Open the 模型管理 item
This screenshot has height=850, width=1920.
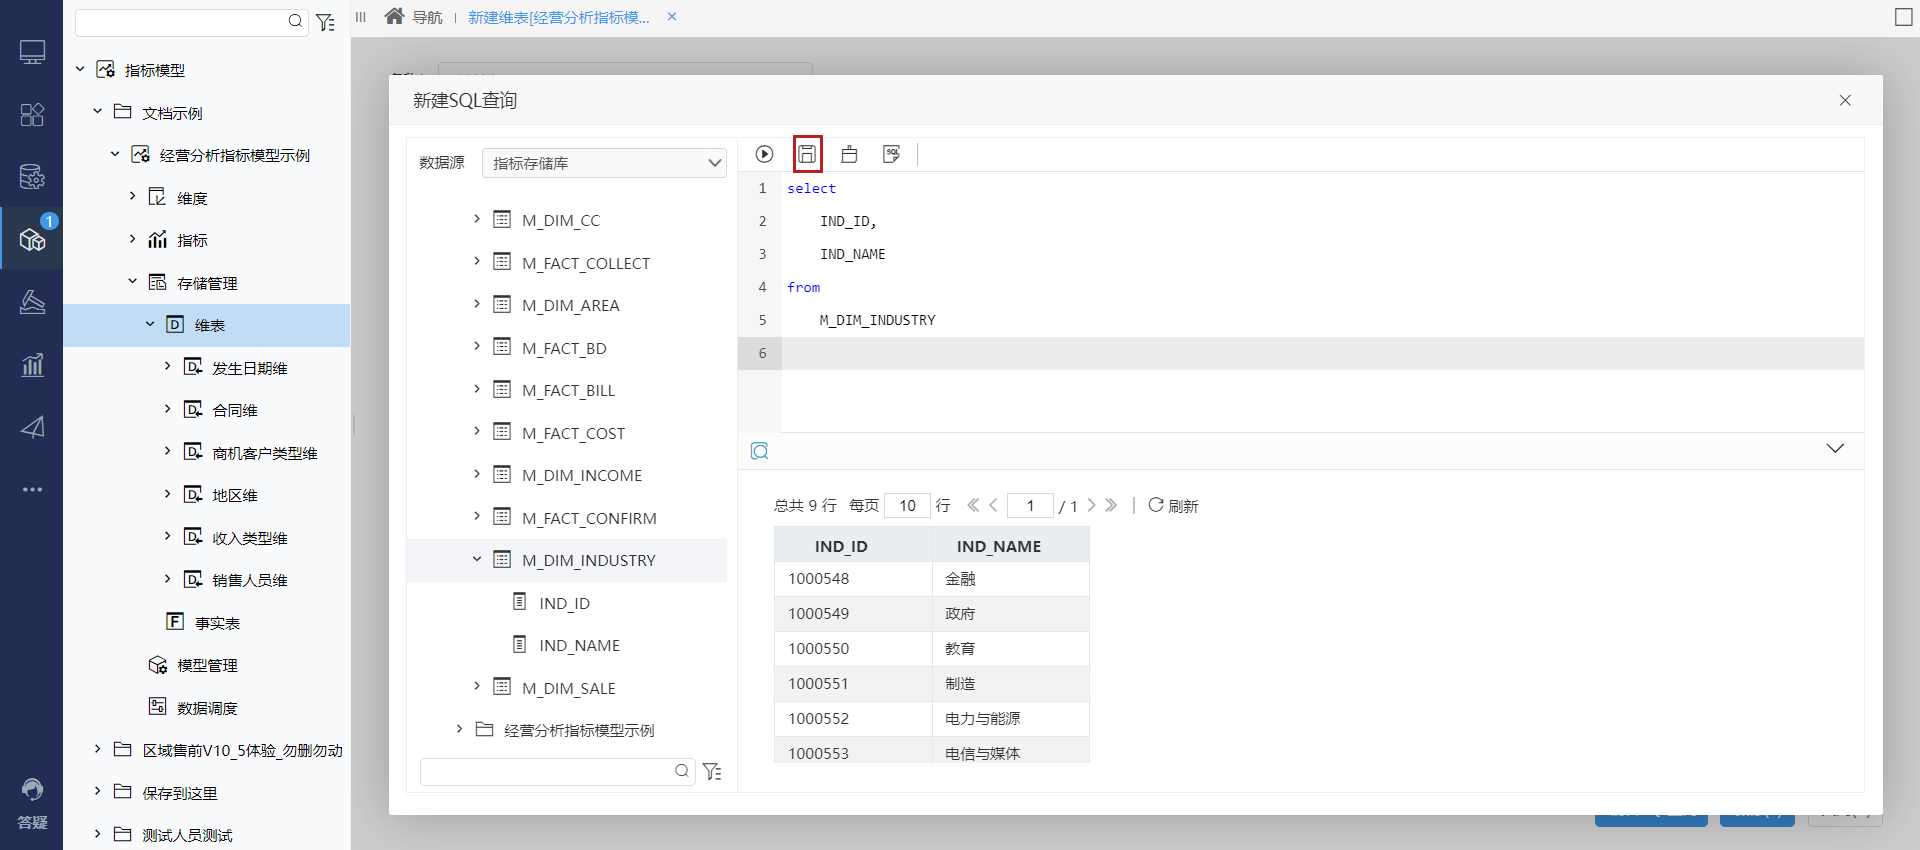tap(207, 665)
